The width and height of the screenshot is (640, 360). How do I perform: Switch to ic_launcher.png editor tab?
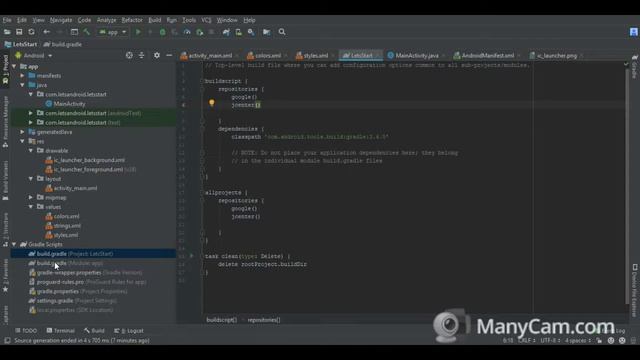(x=557, y=56)
